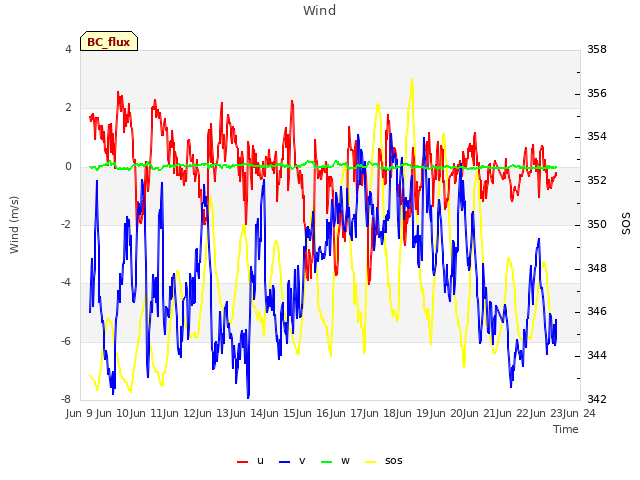Image resolution: width=640 pixels, height=480 pixels.
Task: Click the yellow sos peak on Jun 18
Action: pos(412,80)
